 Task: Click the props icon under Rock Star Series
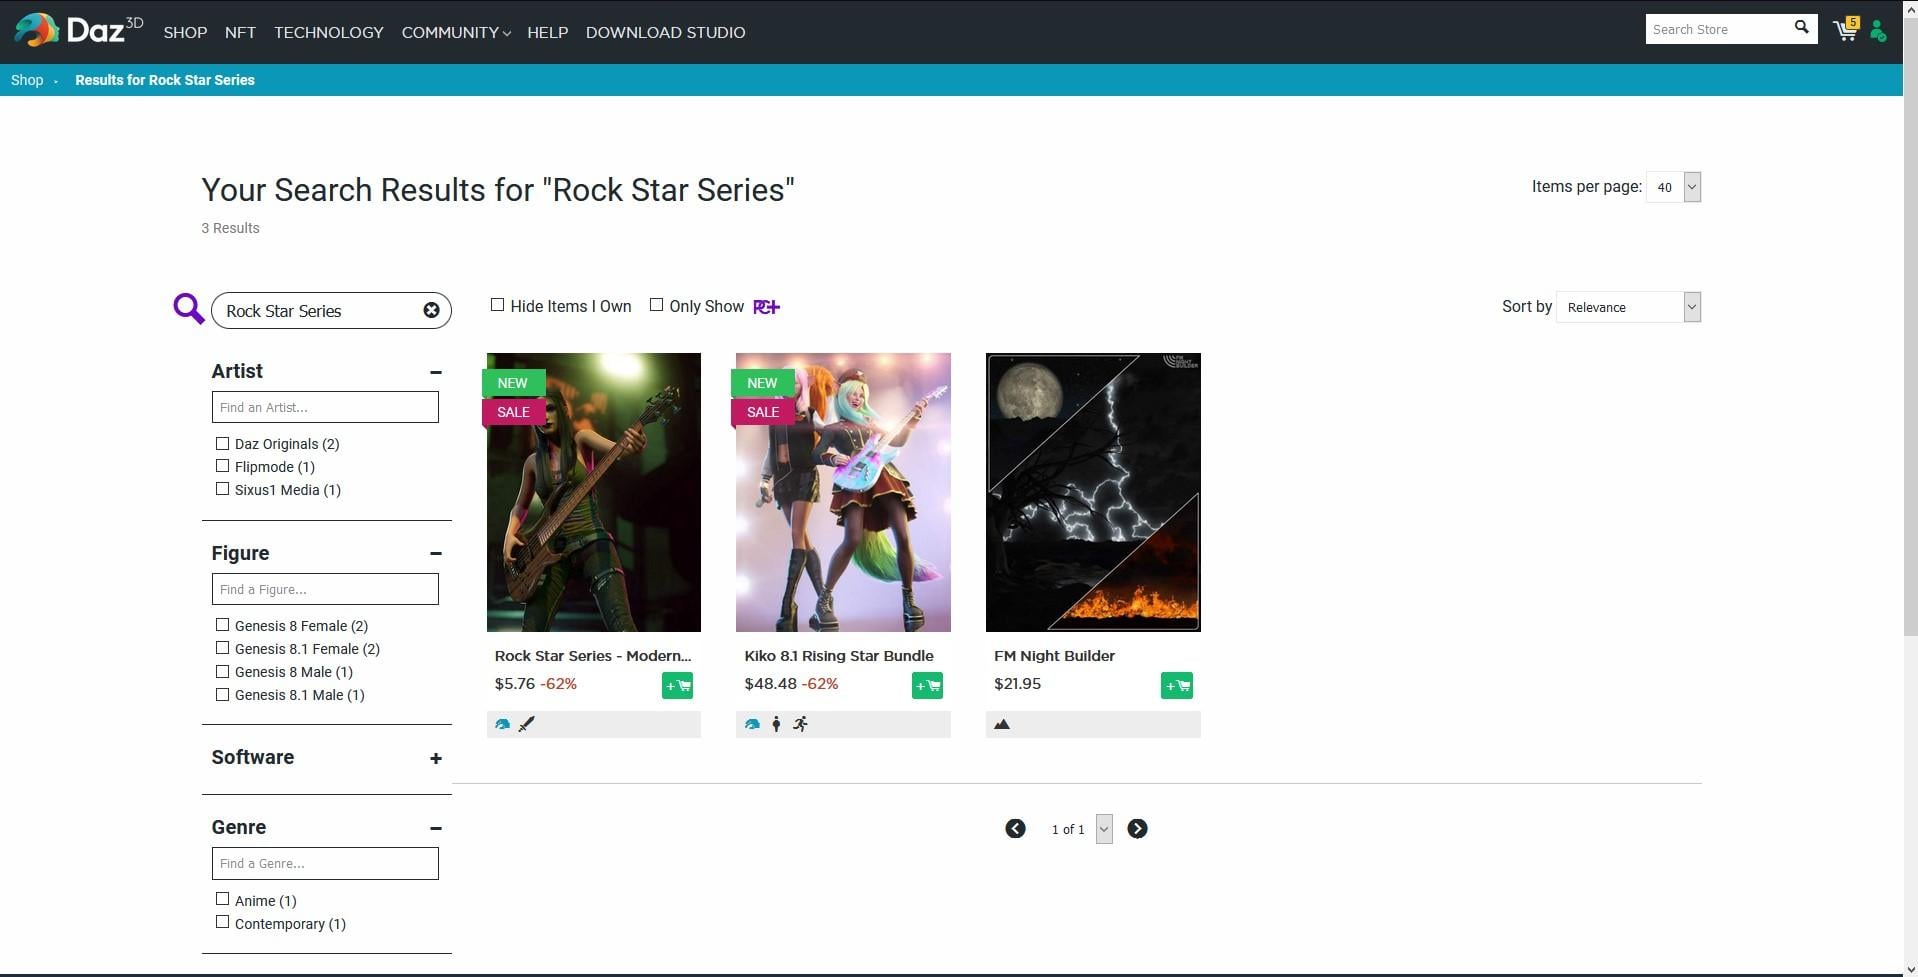[x=526, y=724]
